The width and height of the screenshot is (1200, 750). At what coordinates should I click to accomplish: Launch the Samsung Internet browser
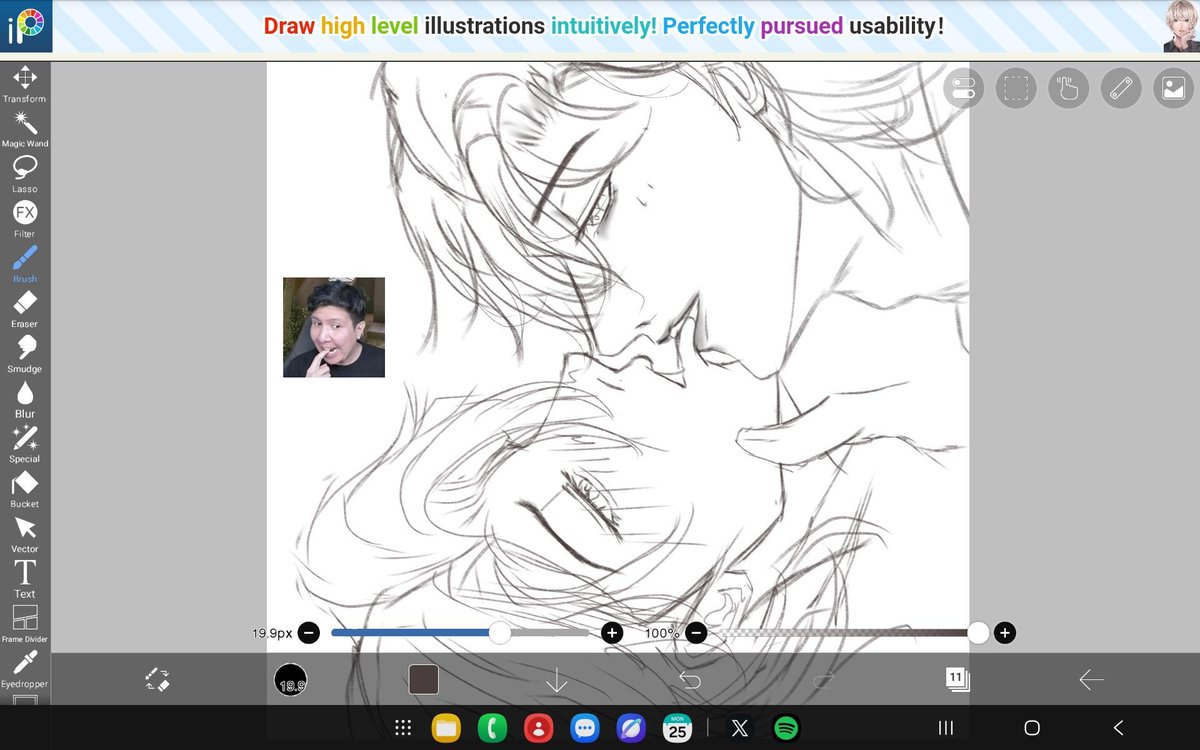click(632, 728)
